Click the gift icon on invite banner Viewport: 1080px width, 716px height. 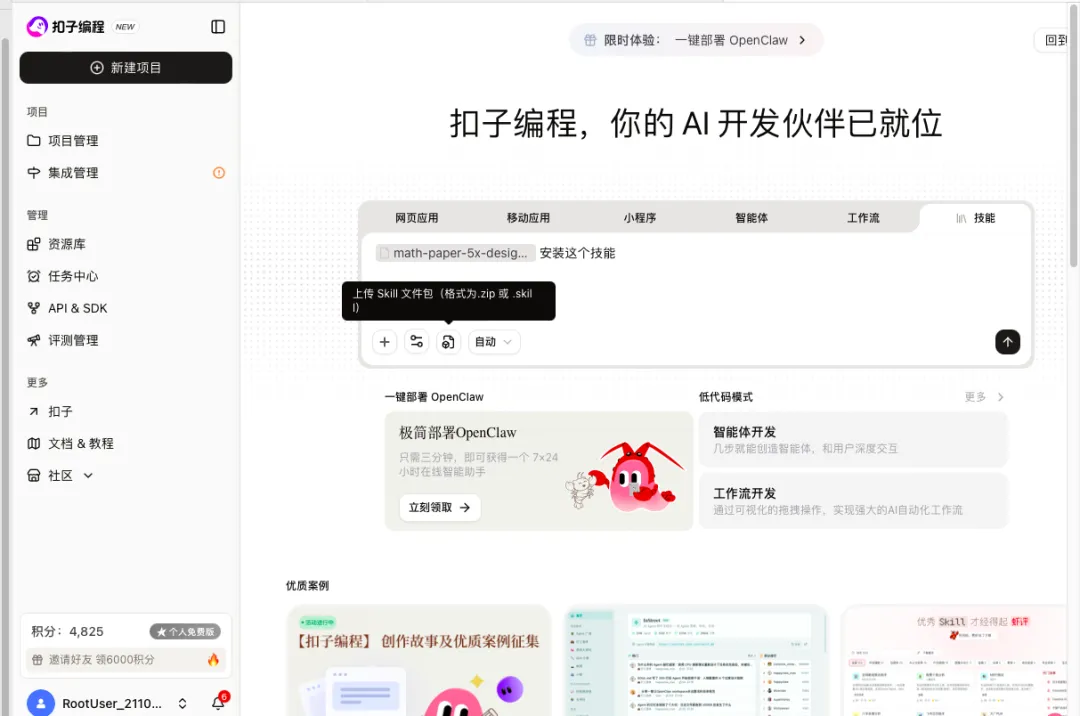[x=38, y=660]
